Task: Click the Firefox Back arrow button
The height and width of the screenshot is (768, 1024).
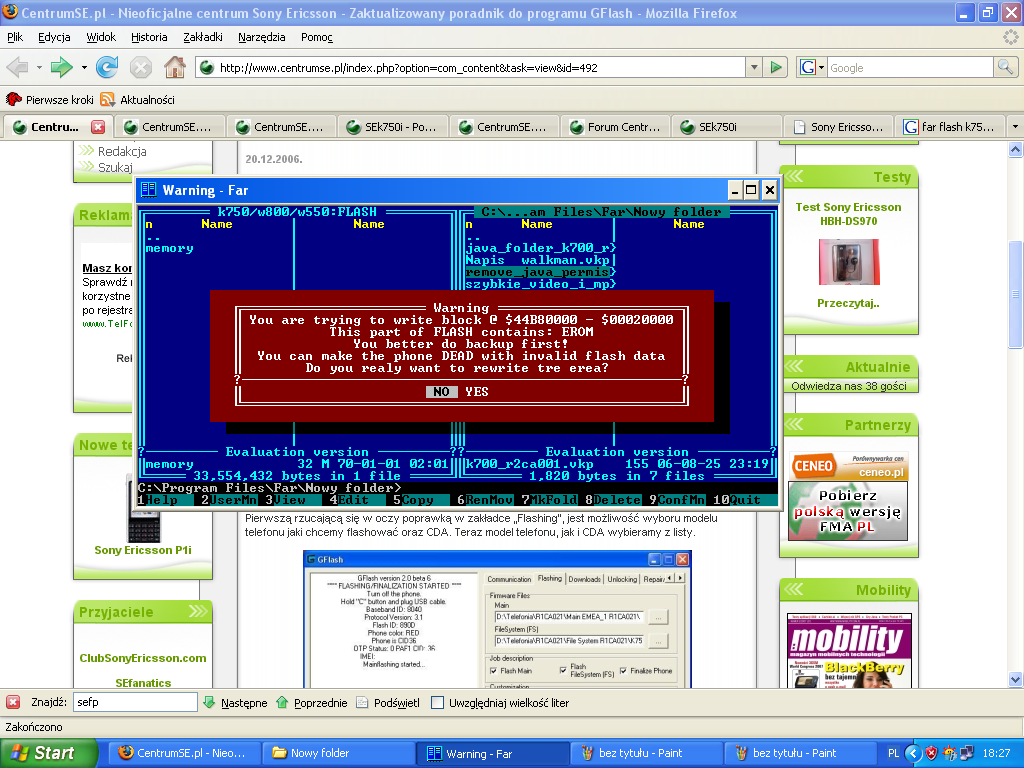Action: click(18, 67)
